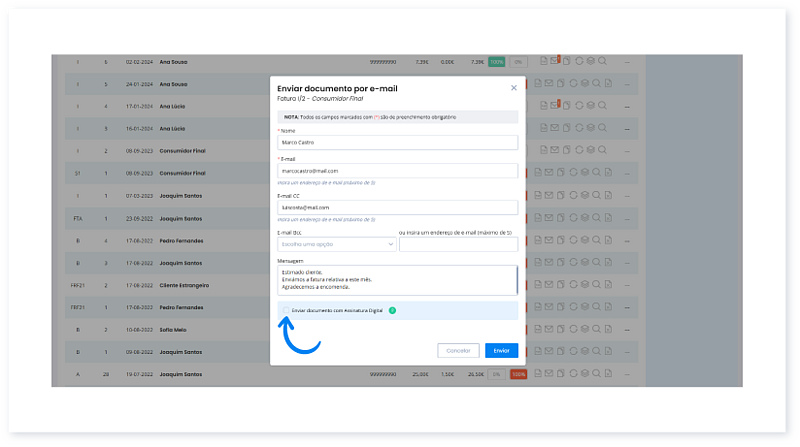Open the more options menu on the top row
This screenshot has height=447, width=800.
click(x=627, y=61)
